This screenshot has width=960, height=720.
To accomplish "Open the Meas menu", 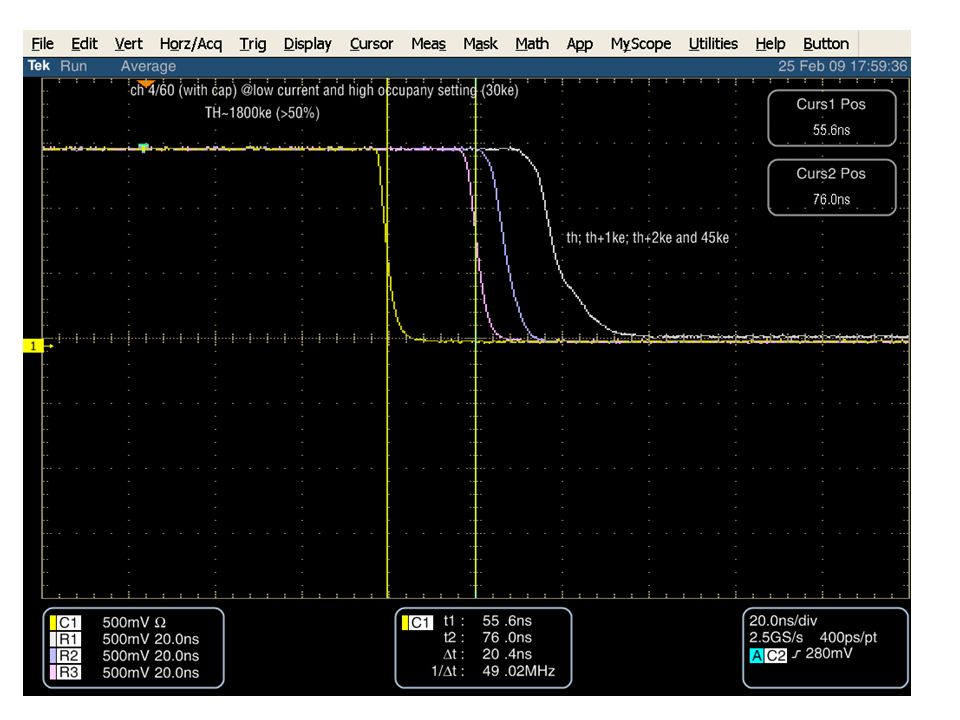I will click(428, 44).
